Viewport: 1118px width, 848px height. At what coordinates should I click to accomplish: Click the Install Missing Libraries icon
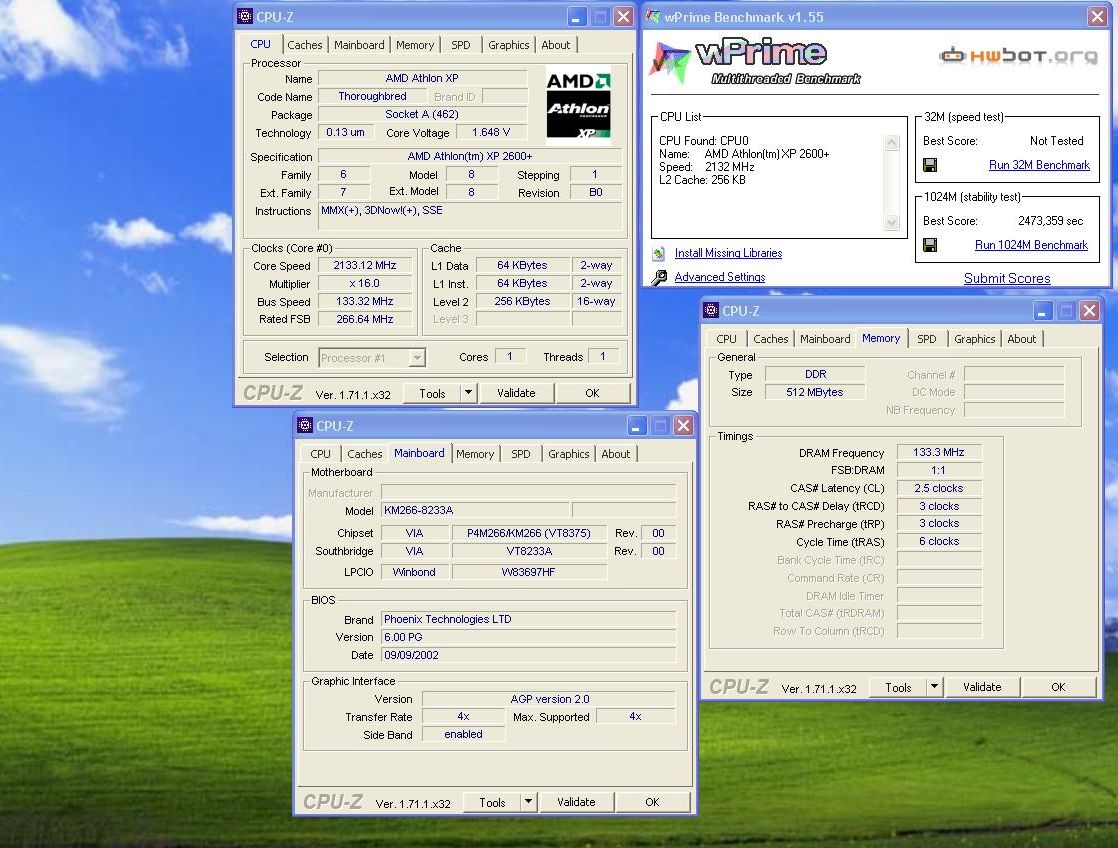pyautogui.click(x=660, y=253)
